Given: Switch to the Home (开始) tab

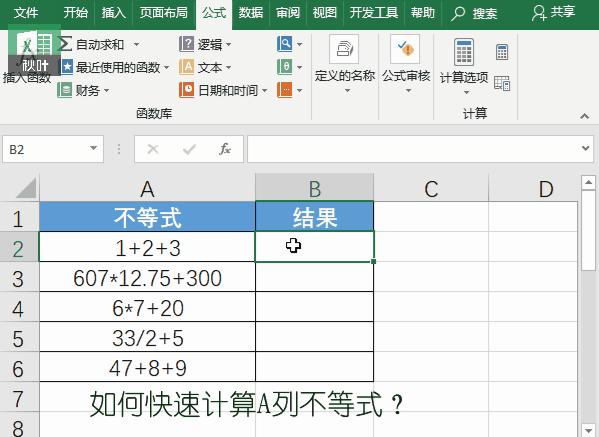Looking at the screenshot, I should point(75,13).
